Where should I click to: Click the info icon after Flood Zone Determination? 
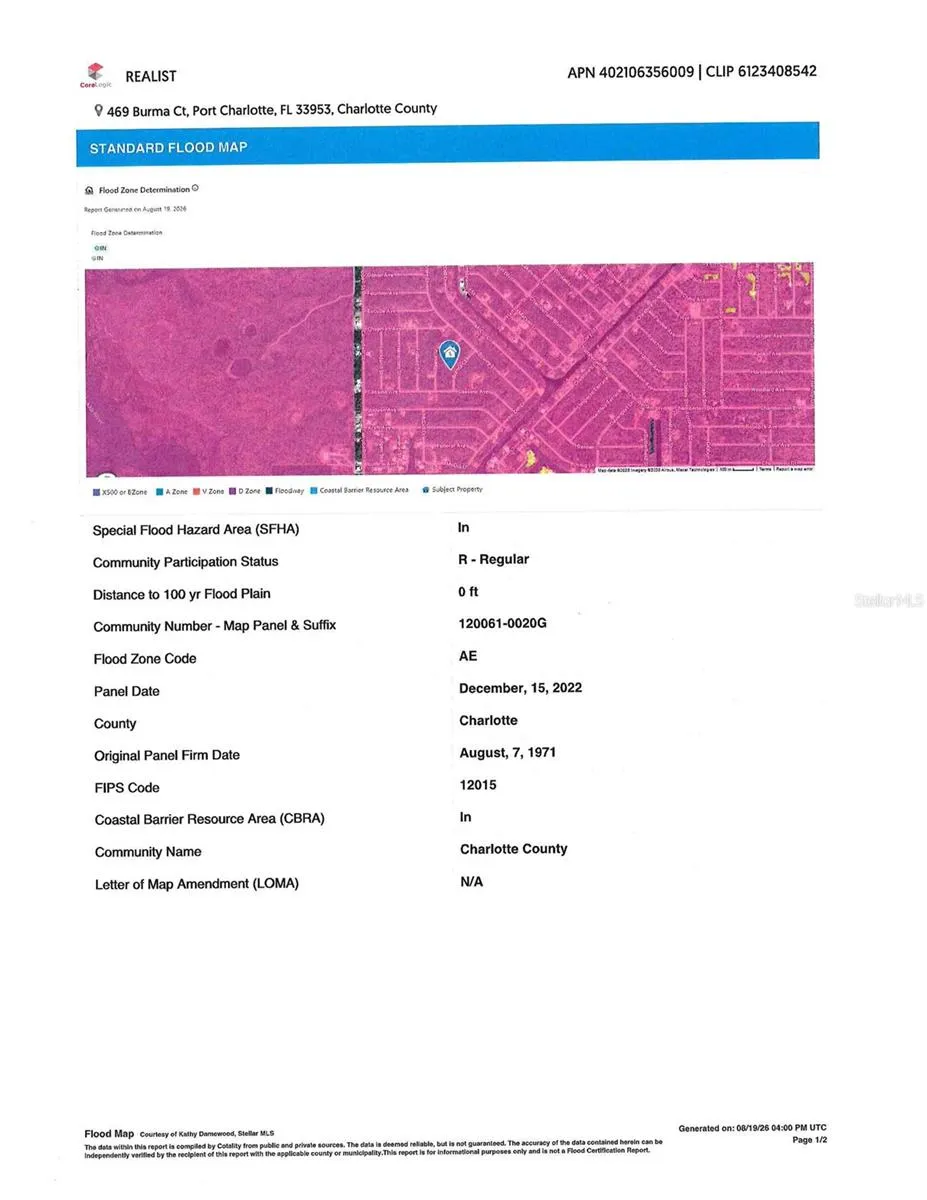coord(195,188)
